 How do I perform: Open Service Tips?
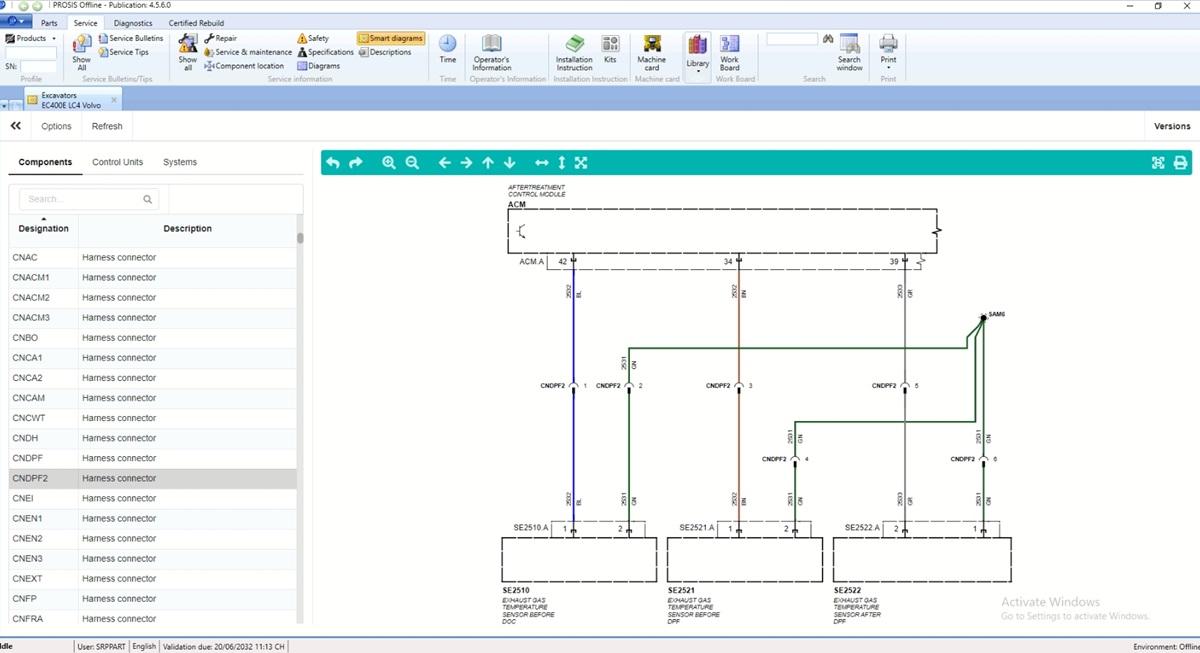[123, 52]
